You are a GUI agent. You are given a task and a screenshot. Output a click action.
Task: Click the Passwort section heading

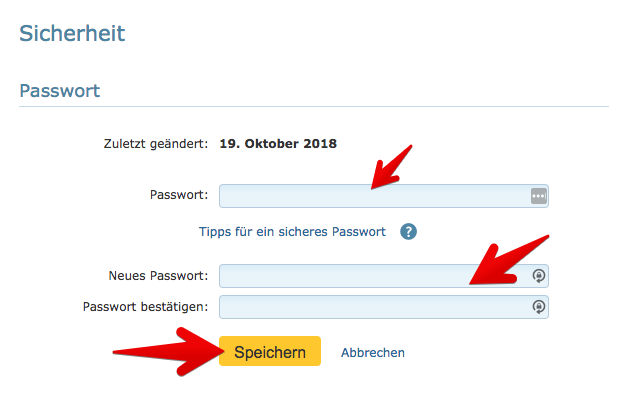60,91
